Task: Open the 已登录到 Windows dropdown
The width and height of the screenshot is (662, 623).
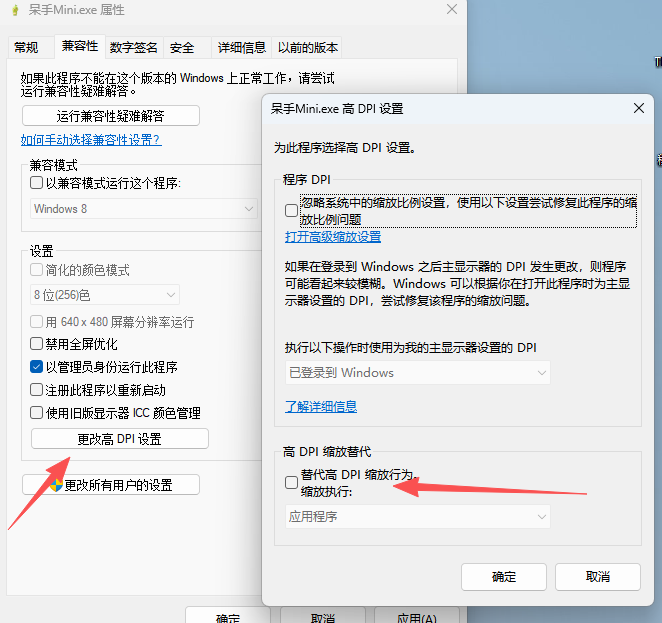Action: coord(418,373)
